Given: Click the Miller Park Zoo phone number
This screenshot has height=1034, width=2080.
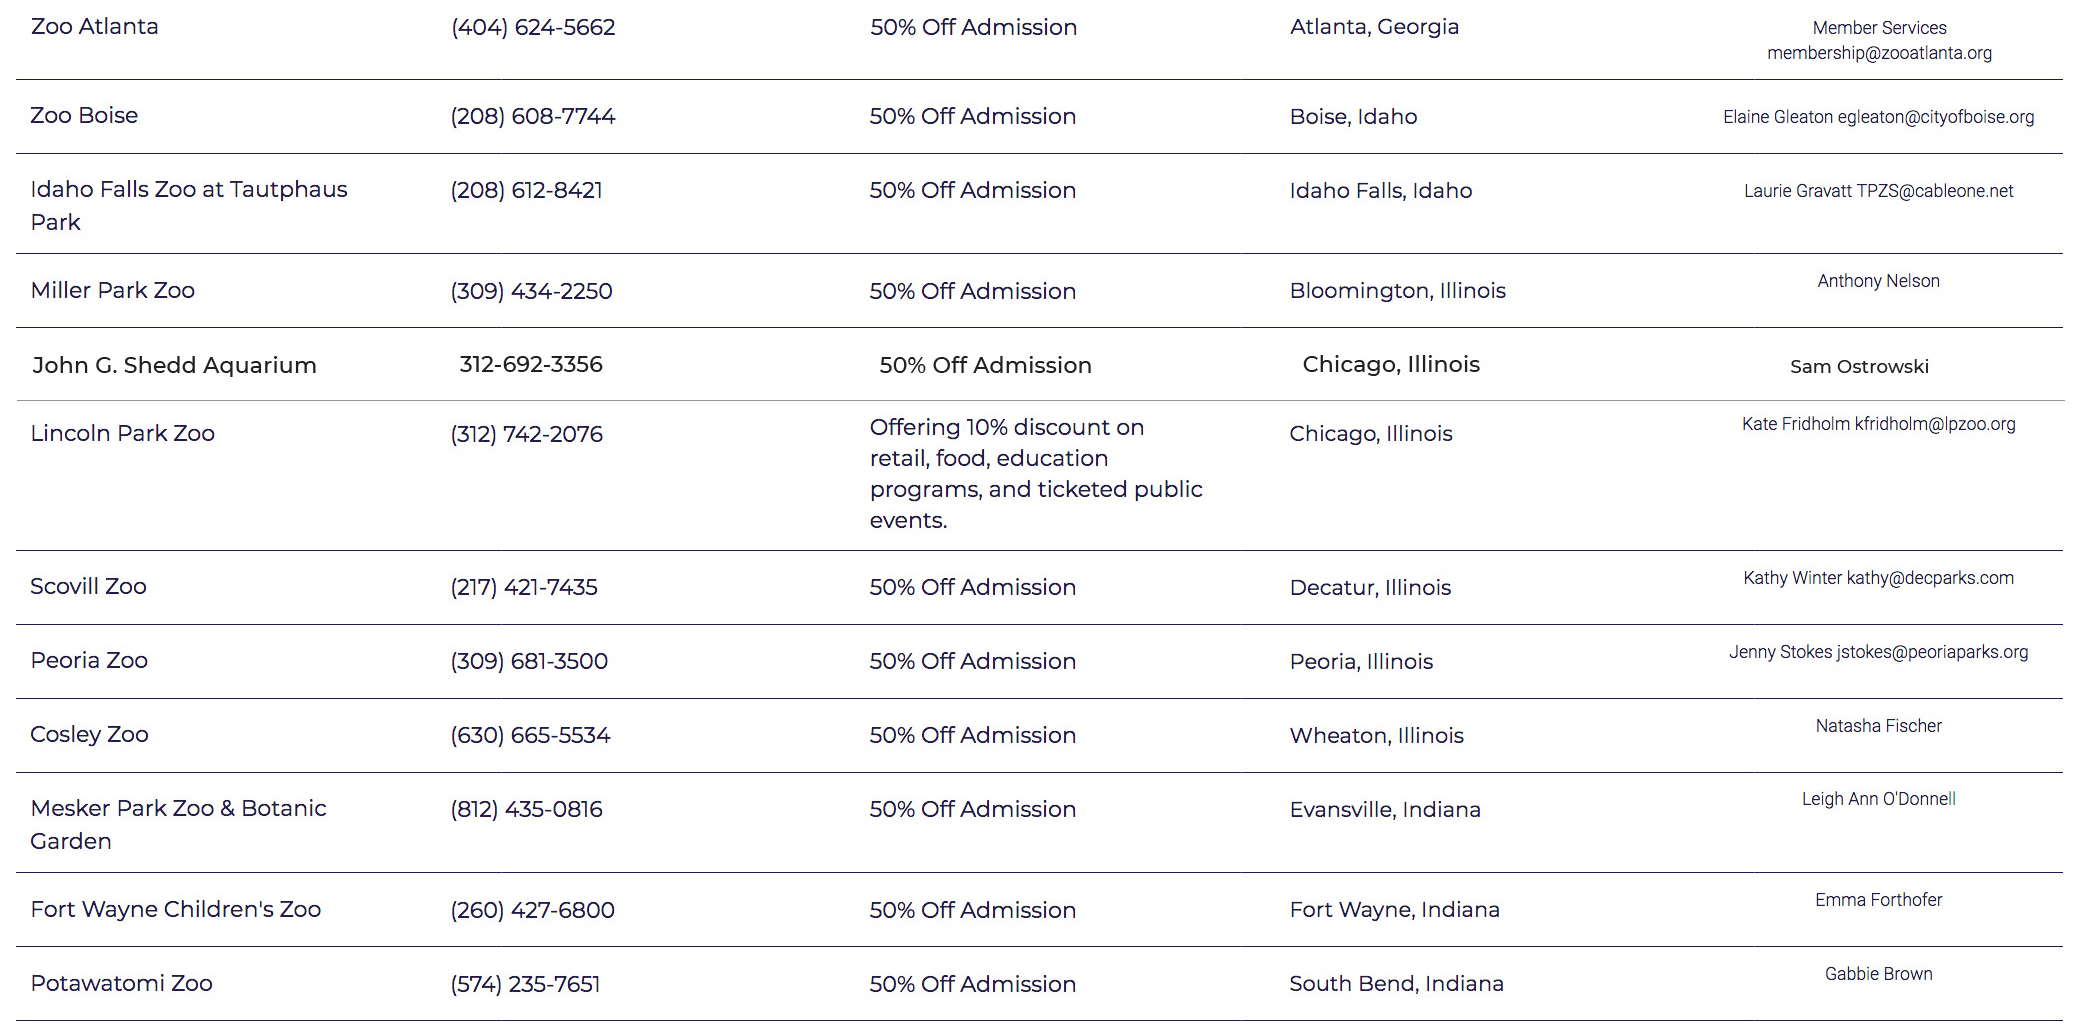Looking at the screenshot, I should [x=531, y=291].
